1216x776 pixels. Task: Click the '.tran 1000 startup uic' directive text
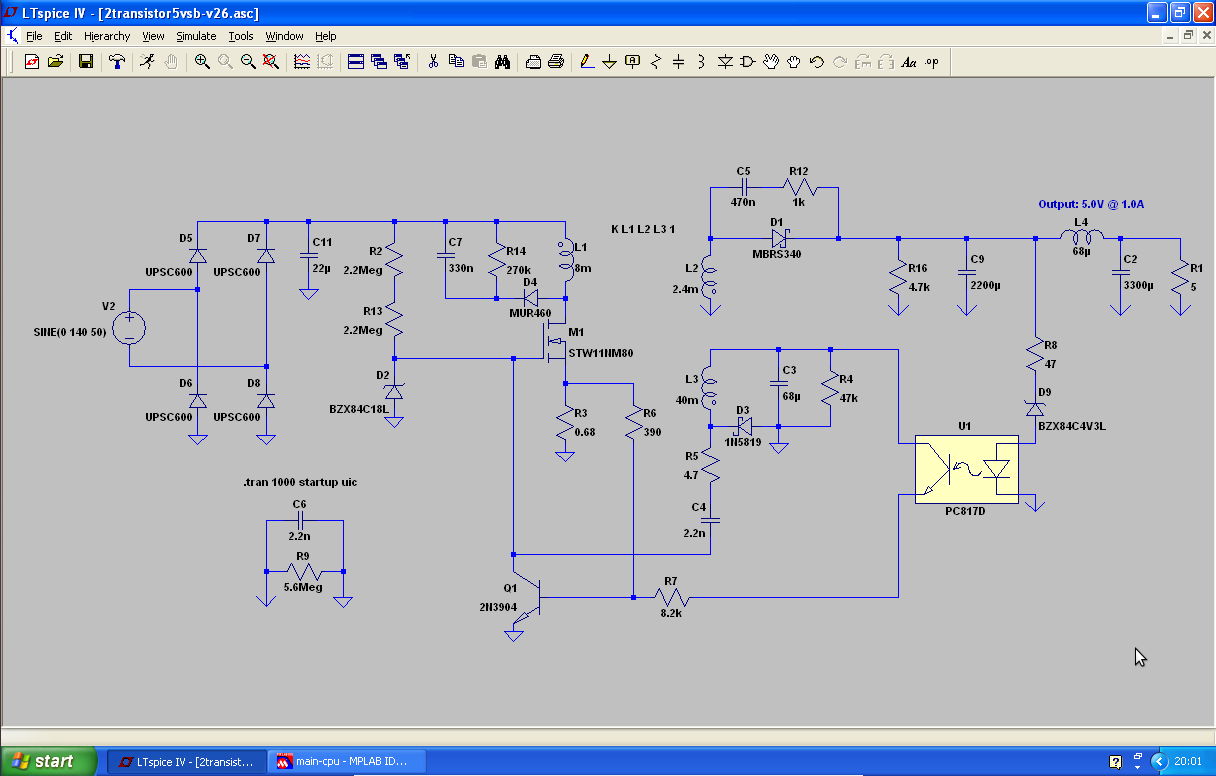click(300, 482)
